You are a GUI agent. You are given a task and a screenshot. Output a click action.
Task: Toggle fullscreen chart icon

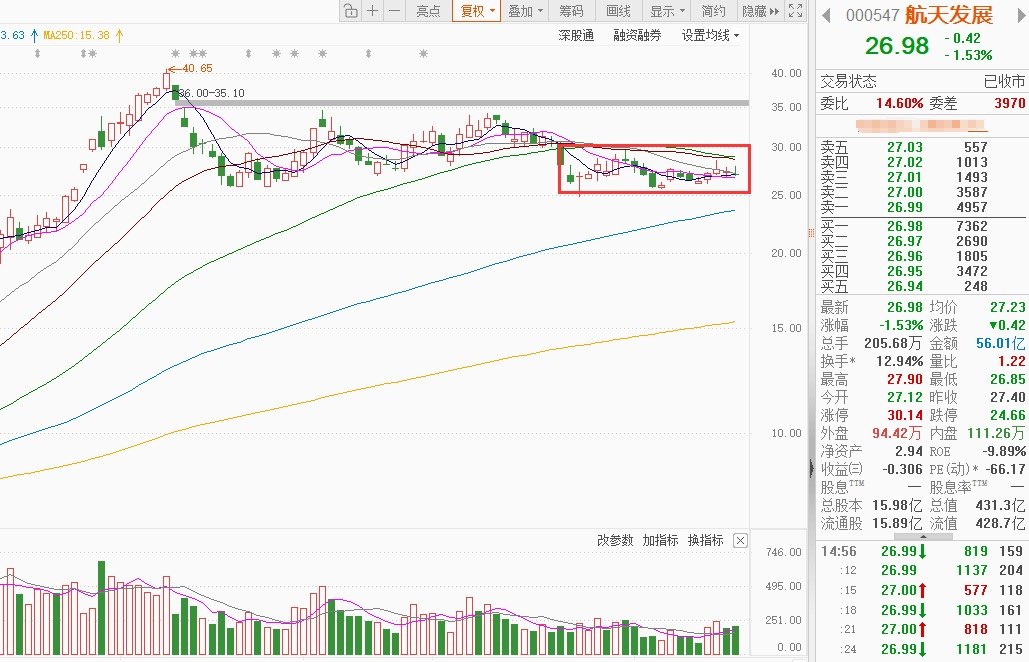(795, 10)
